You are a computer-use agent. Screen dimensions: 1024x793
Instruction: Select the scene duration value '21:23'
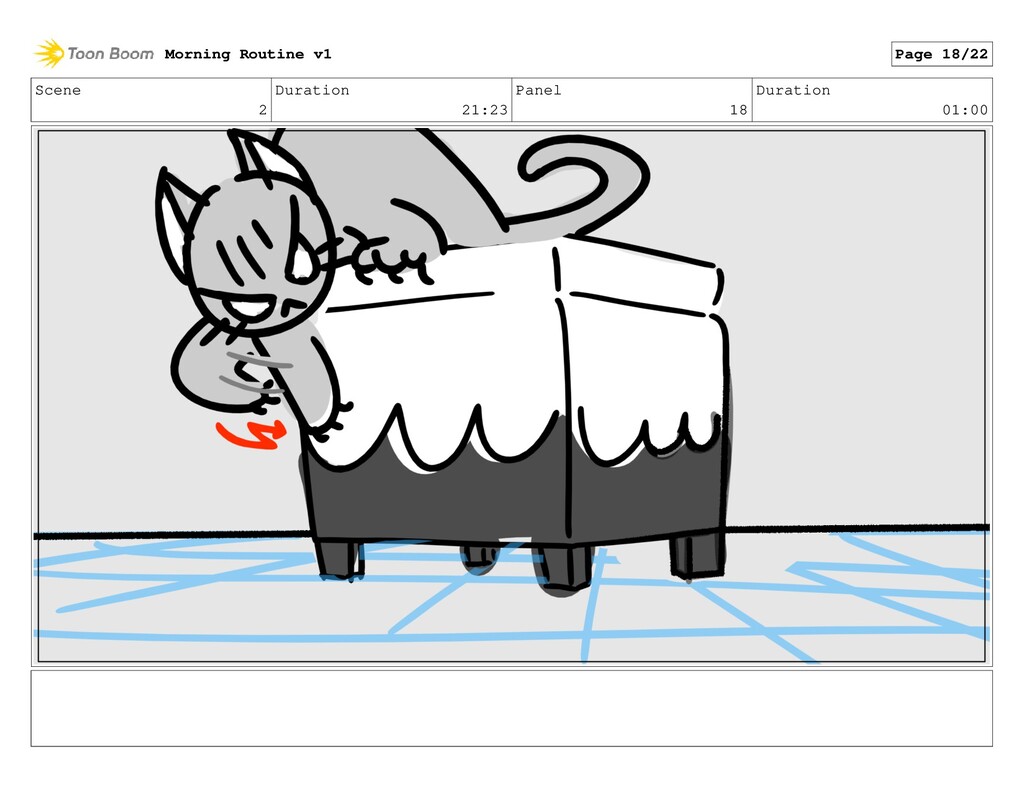[485, 110]
